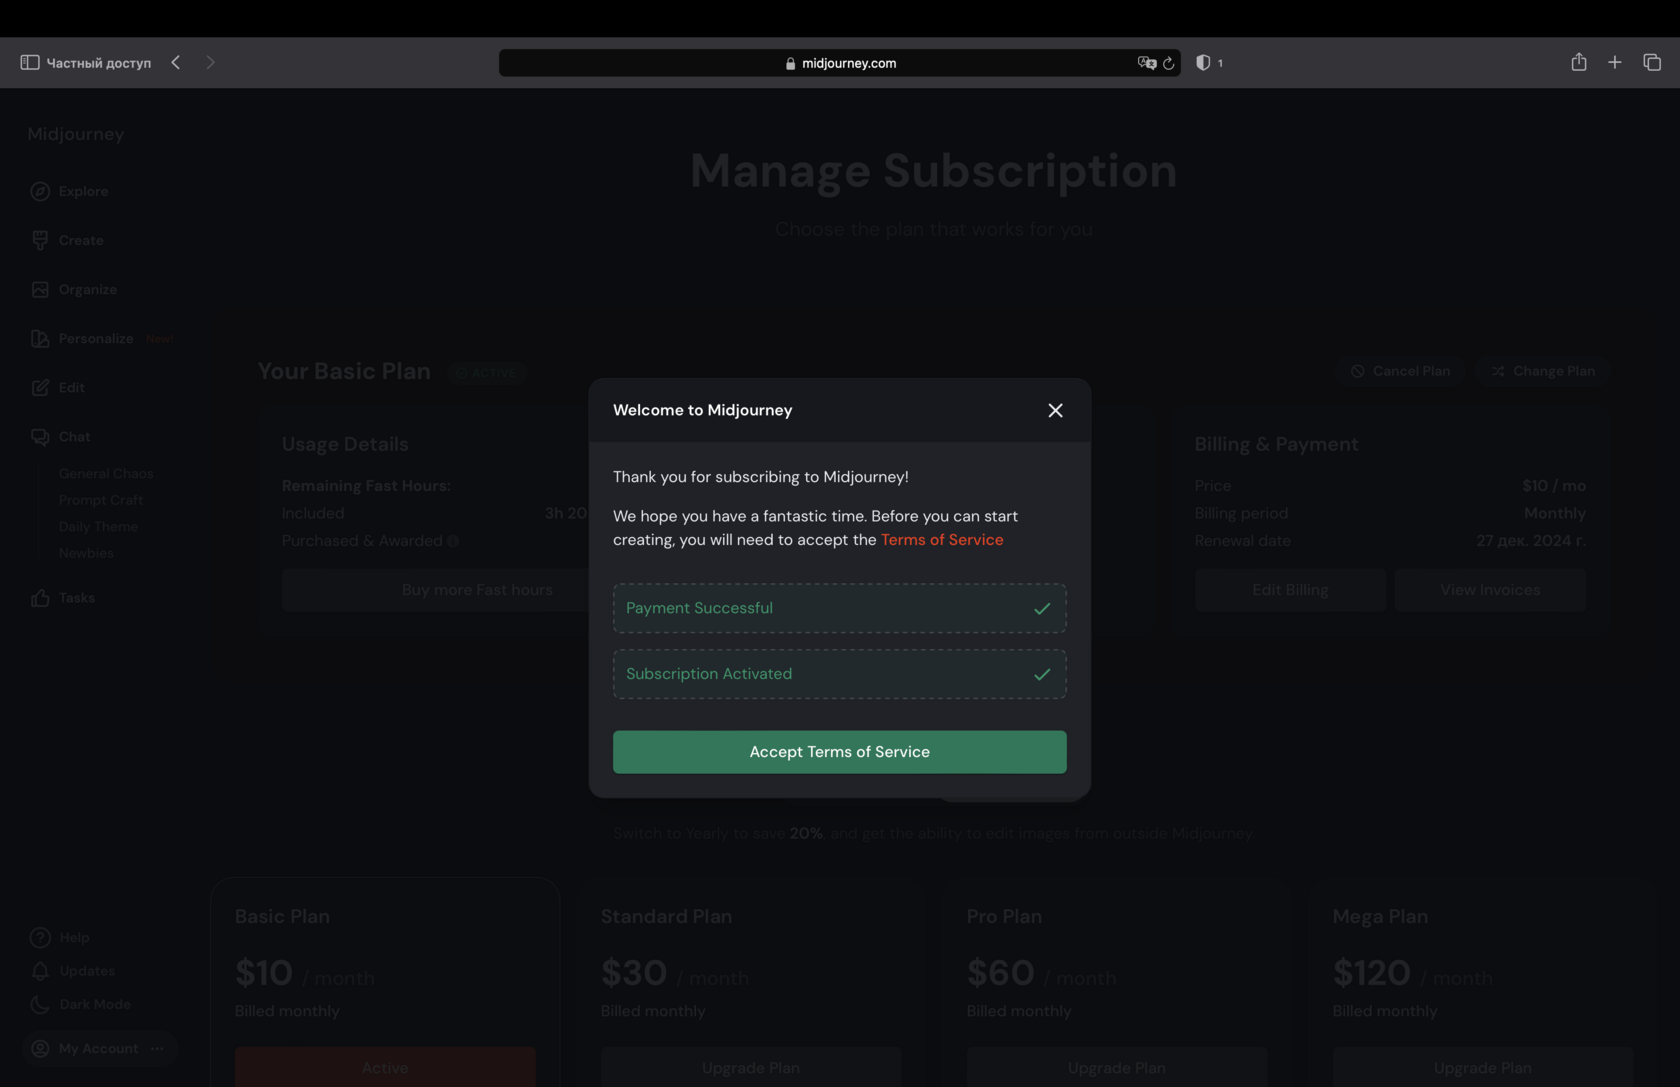Open My Account profile icon

(x=40, y=1048)
